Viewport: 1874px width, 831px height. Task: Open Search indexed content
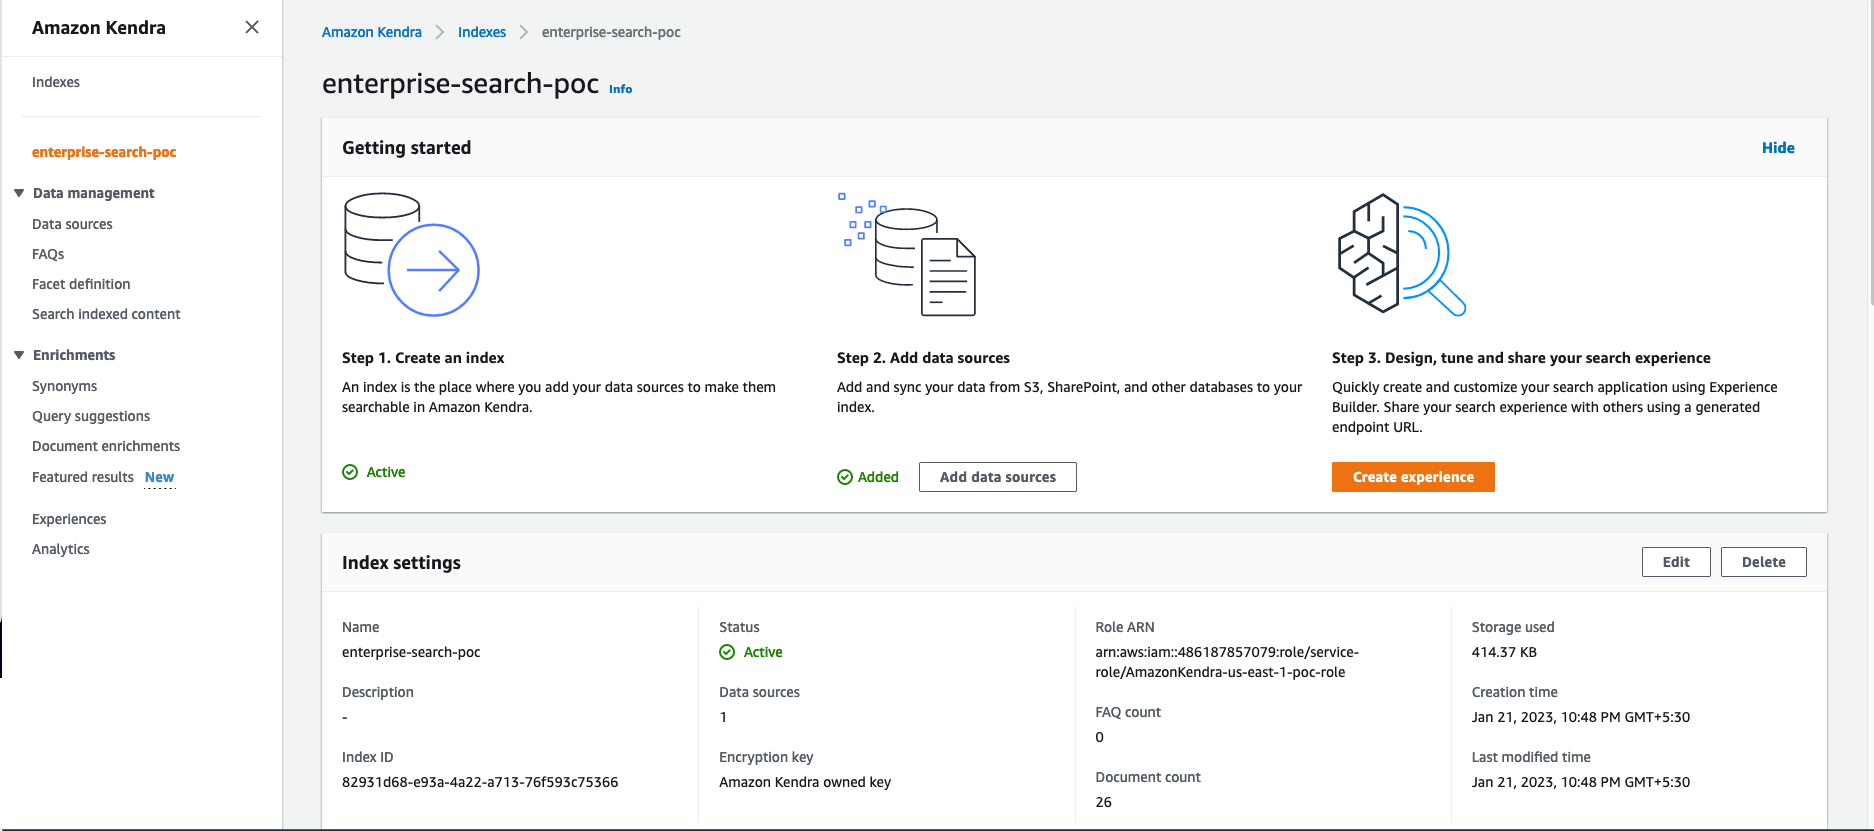coord(106,314)
